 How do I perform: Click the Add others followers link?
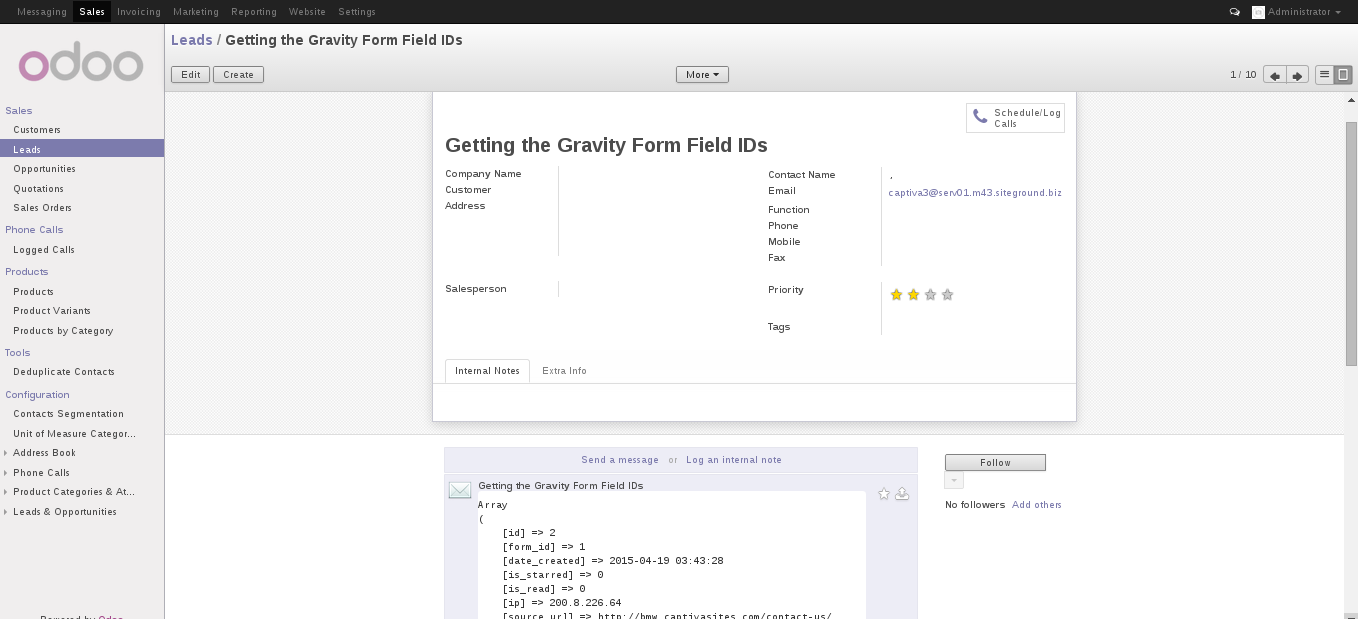1037,504
